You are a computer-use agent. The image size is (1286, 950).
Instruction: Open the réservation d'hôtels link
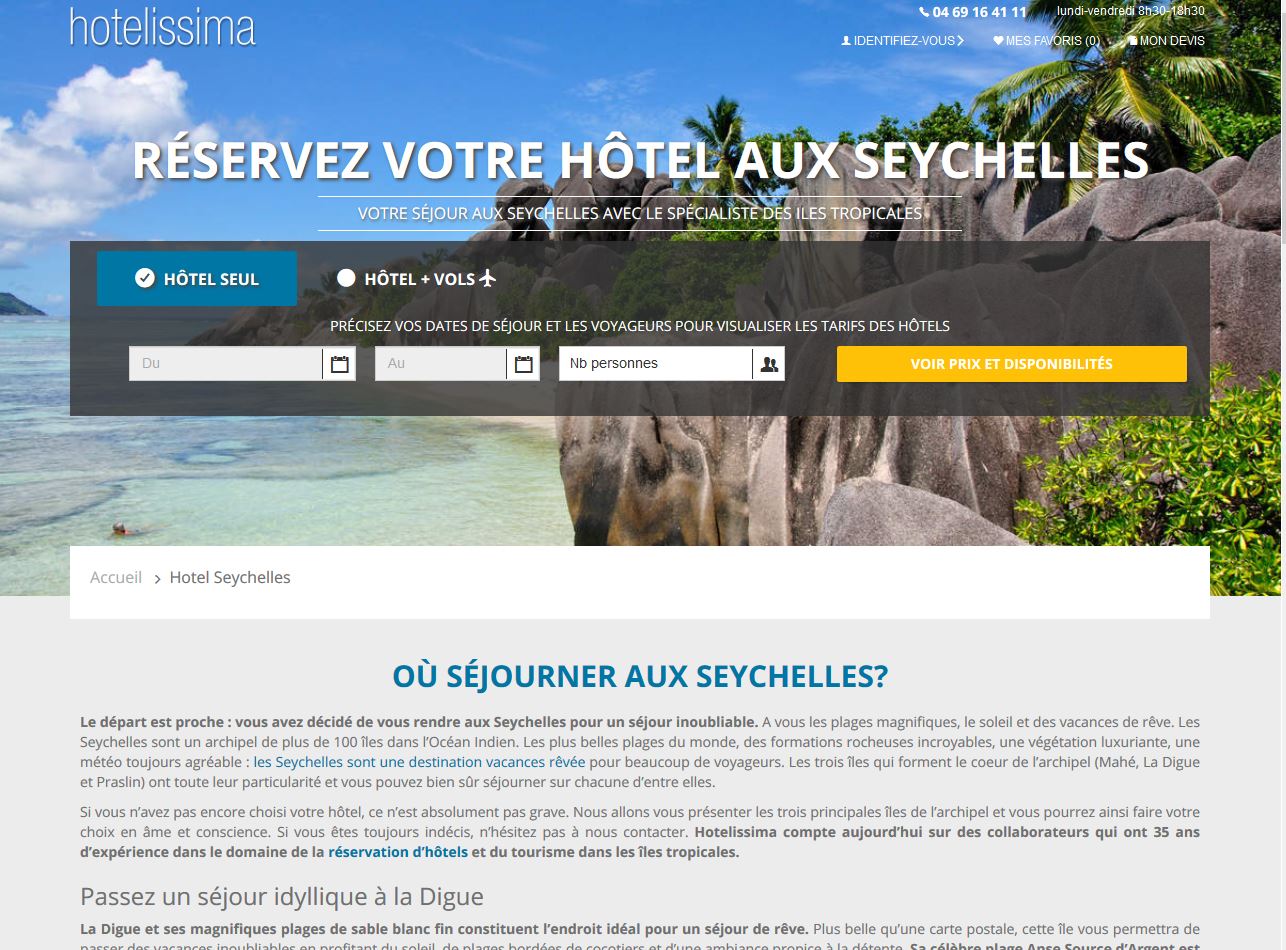(x=398, y=852)
